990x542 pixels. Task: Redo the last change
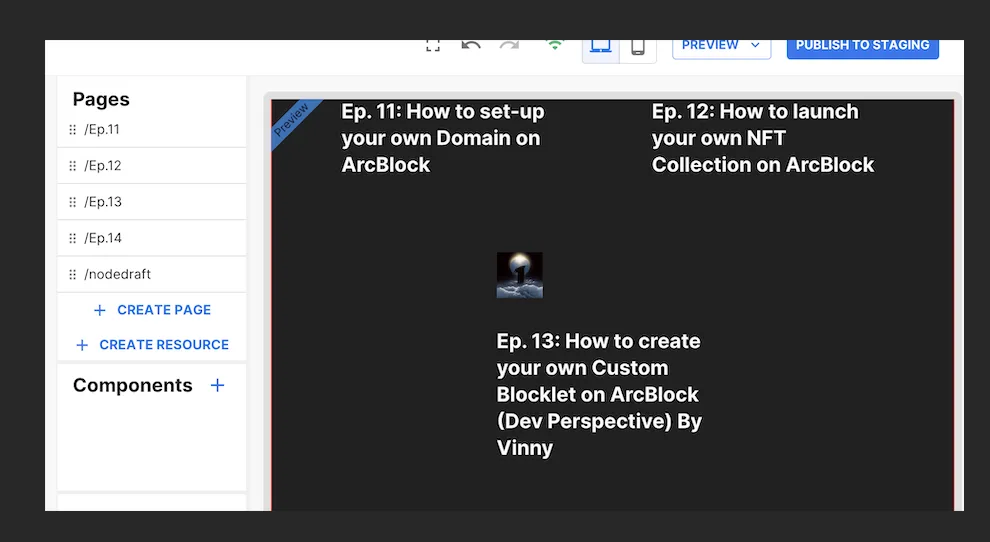pos(510,45)
